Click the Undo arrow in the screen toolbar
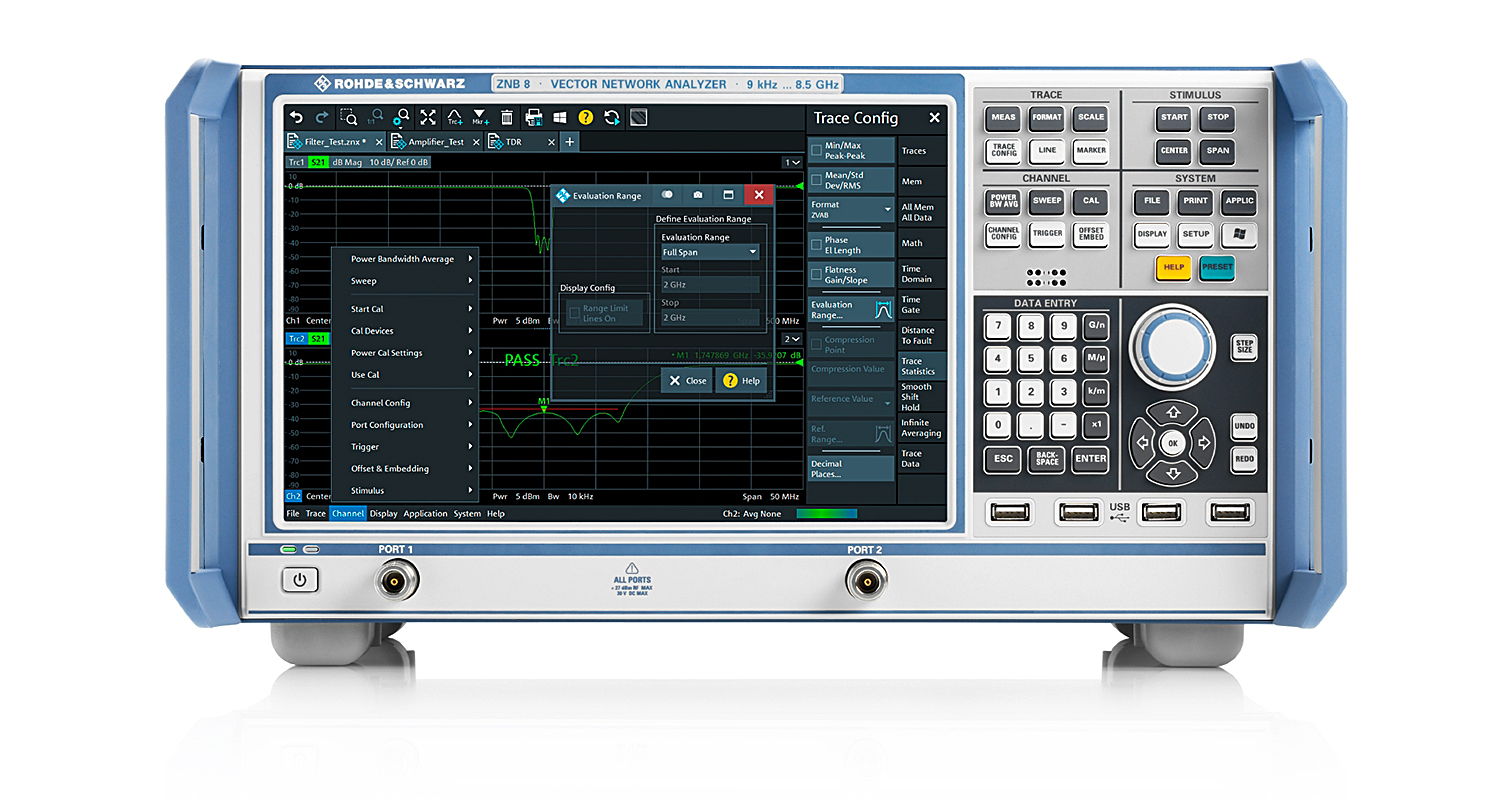The image size is (1500, 800). point(296,117)
